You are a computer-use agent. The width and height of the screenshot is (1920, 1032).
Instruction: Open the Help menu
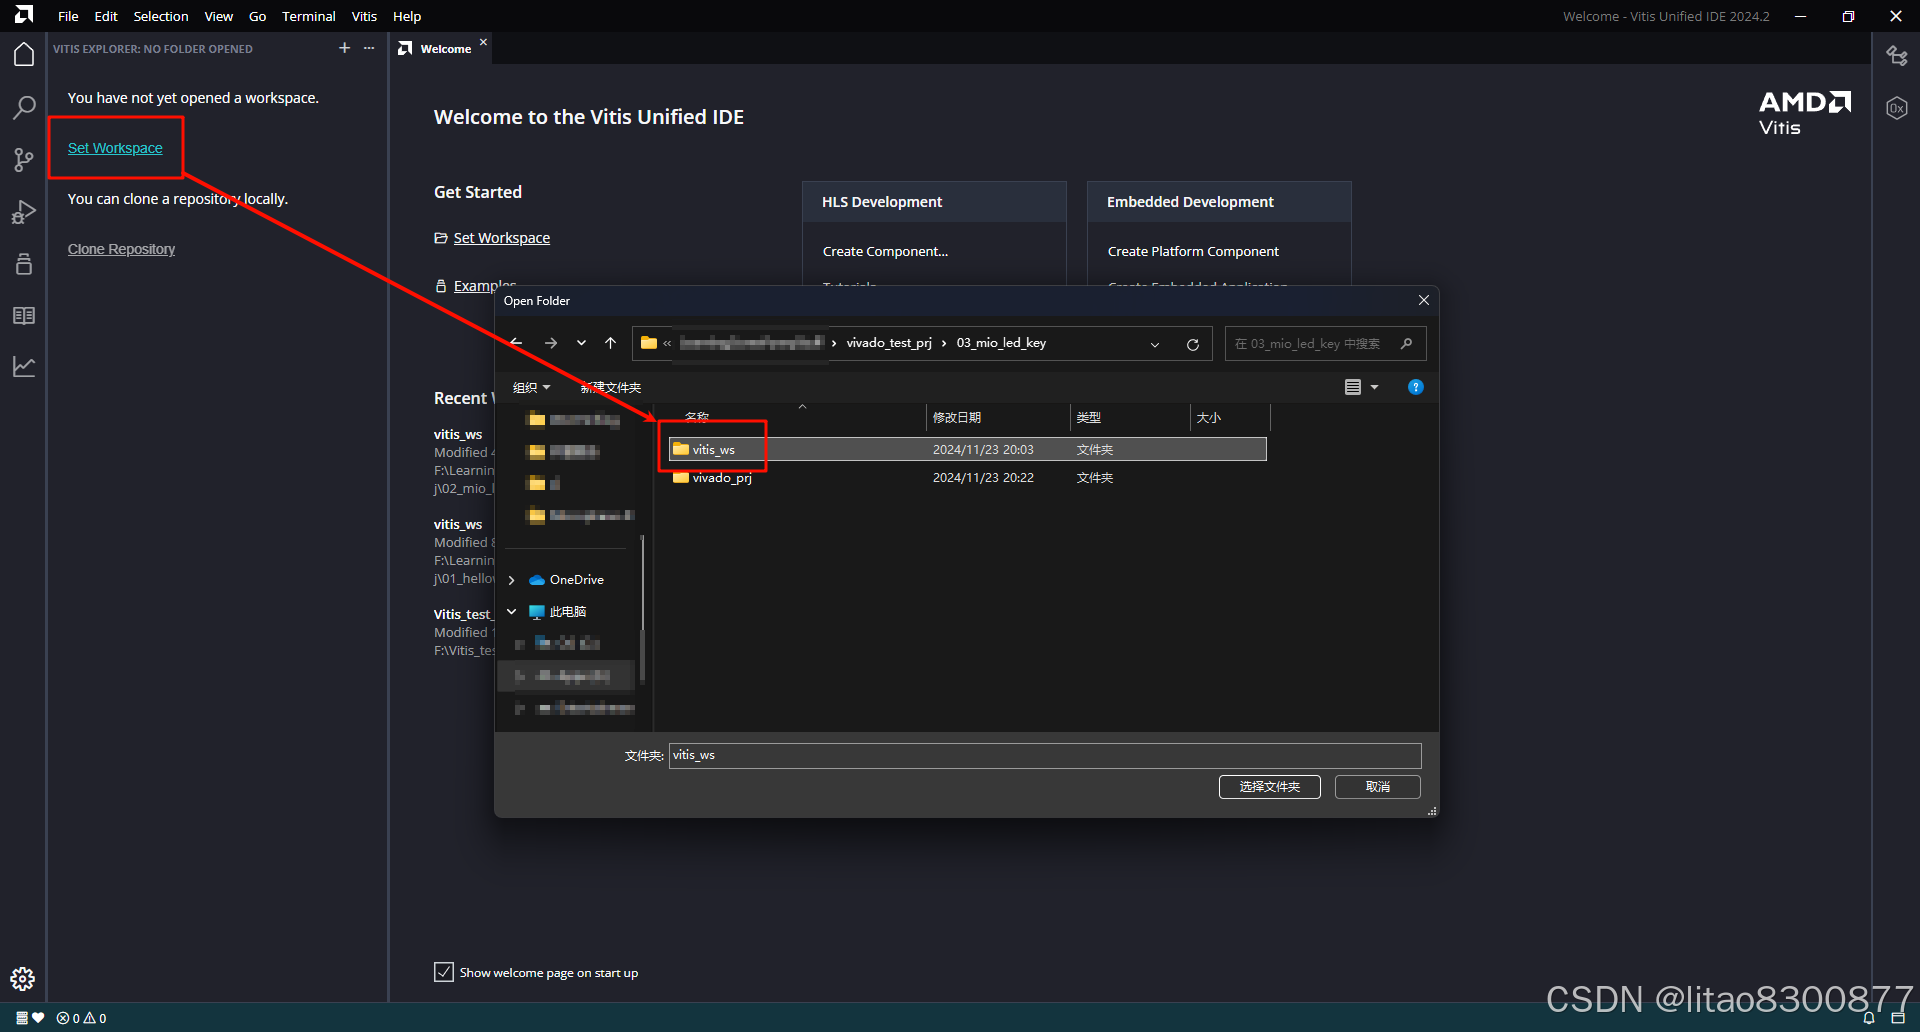(407, 16)
